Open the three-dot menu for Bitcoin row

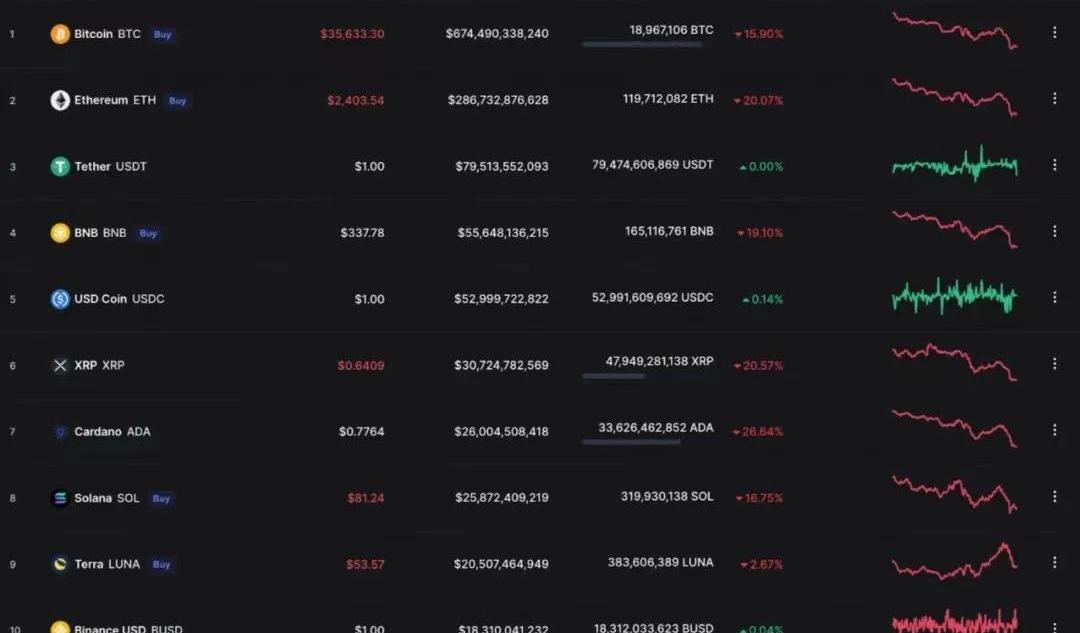(1054, 32)
